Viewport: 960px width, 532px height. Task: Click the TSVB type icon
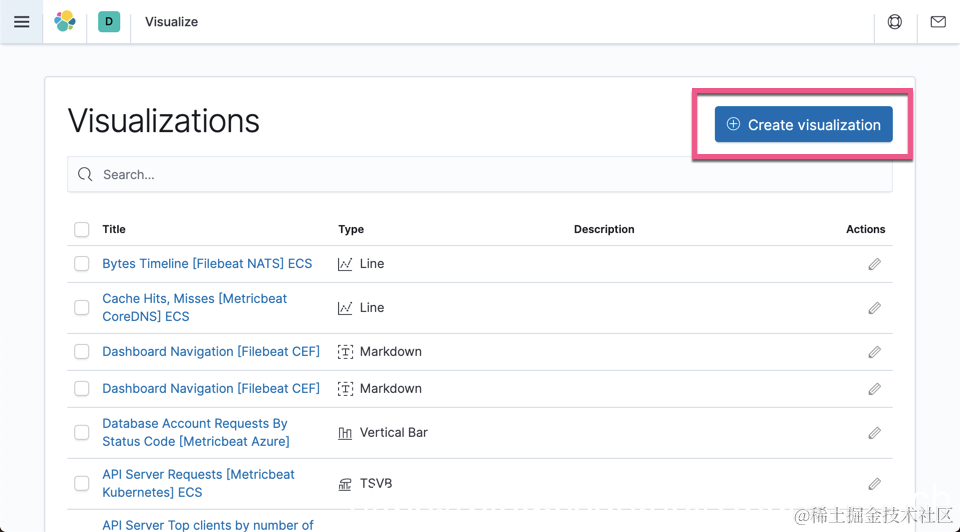coord(345,484)
